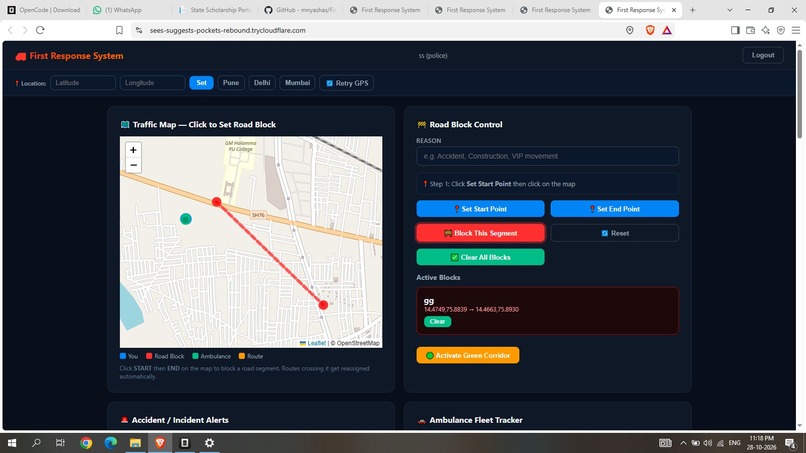Click the red Block This Segment button
The image size is (806, 453).
pyautogui.click(x=480, y=233)
